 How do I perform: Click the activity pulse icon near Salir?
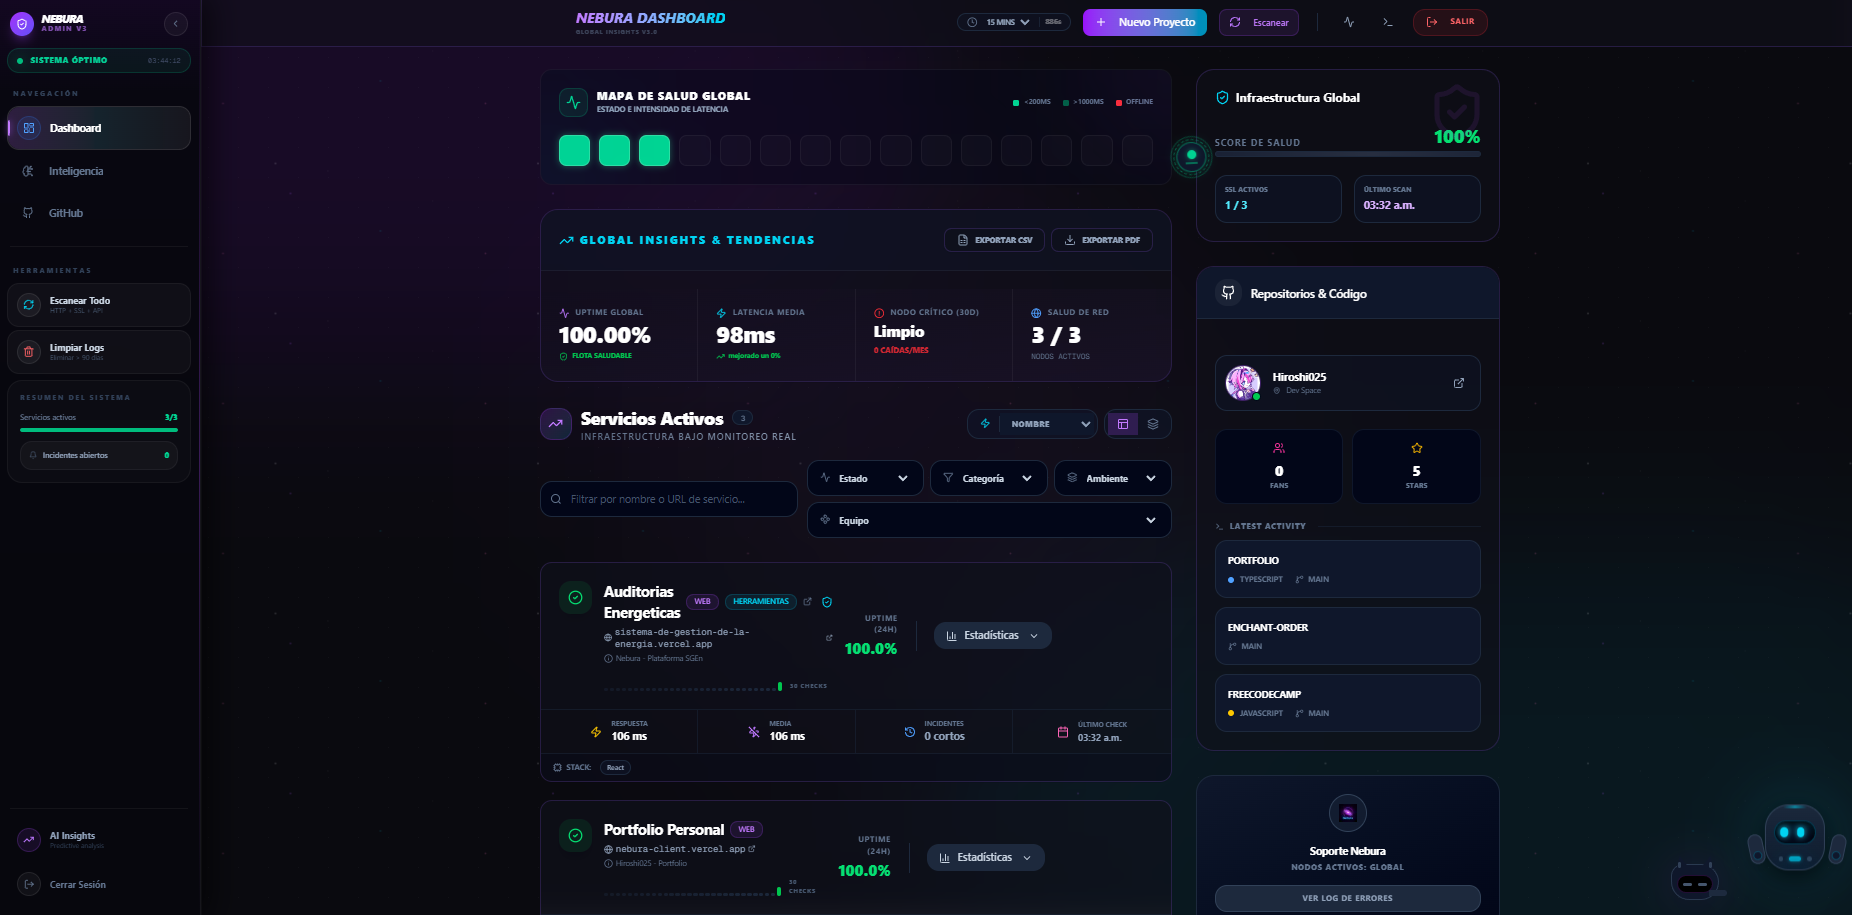[x=1348, y=21]
